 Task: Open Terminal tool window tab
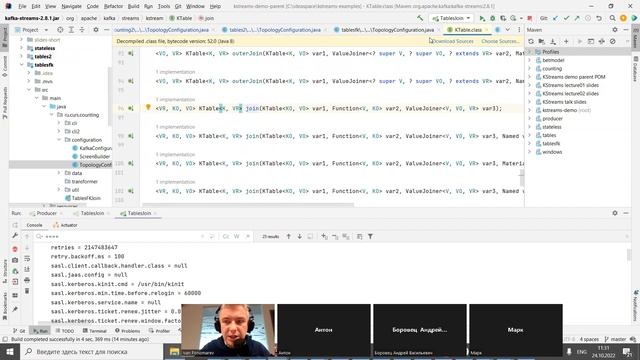(x=95, y=331)
